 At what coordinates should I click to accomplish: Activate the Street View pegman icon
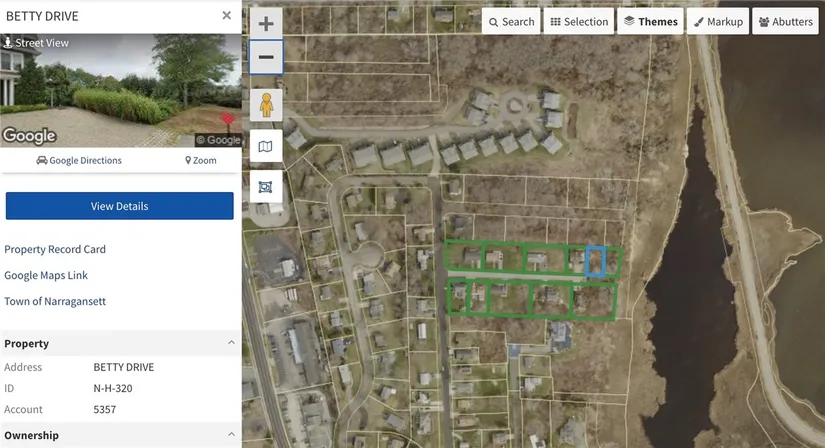coord(266,104)
